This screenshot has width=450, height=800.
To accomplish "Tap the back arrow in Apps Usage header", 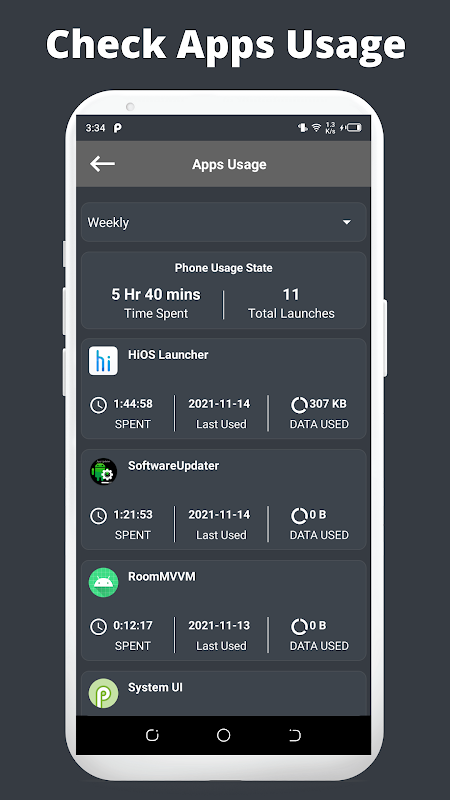I will [x=102, y=164].
